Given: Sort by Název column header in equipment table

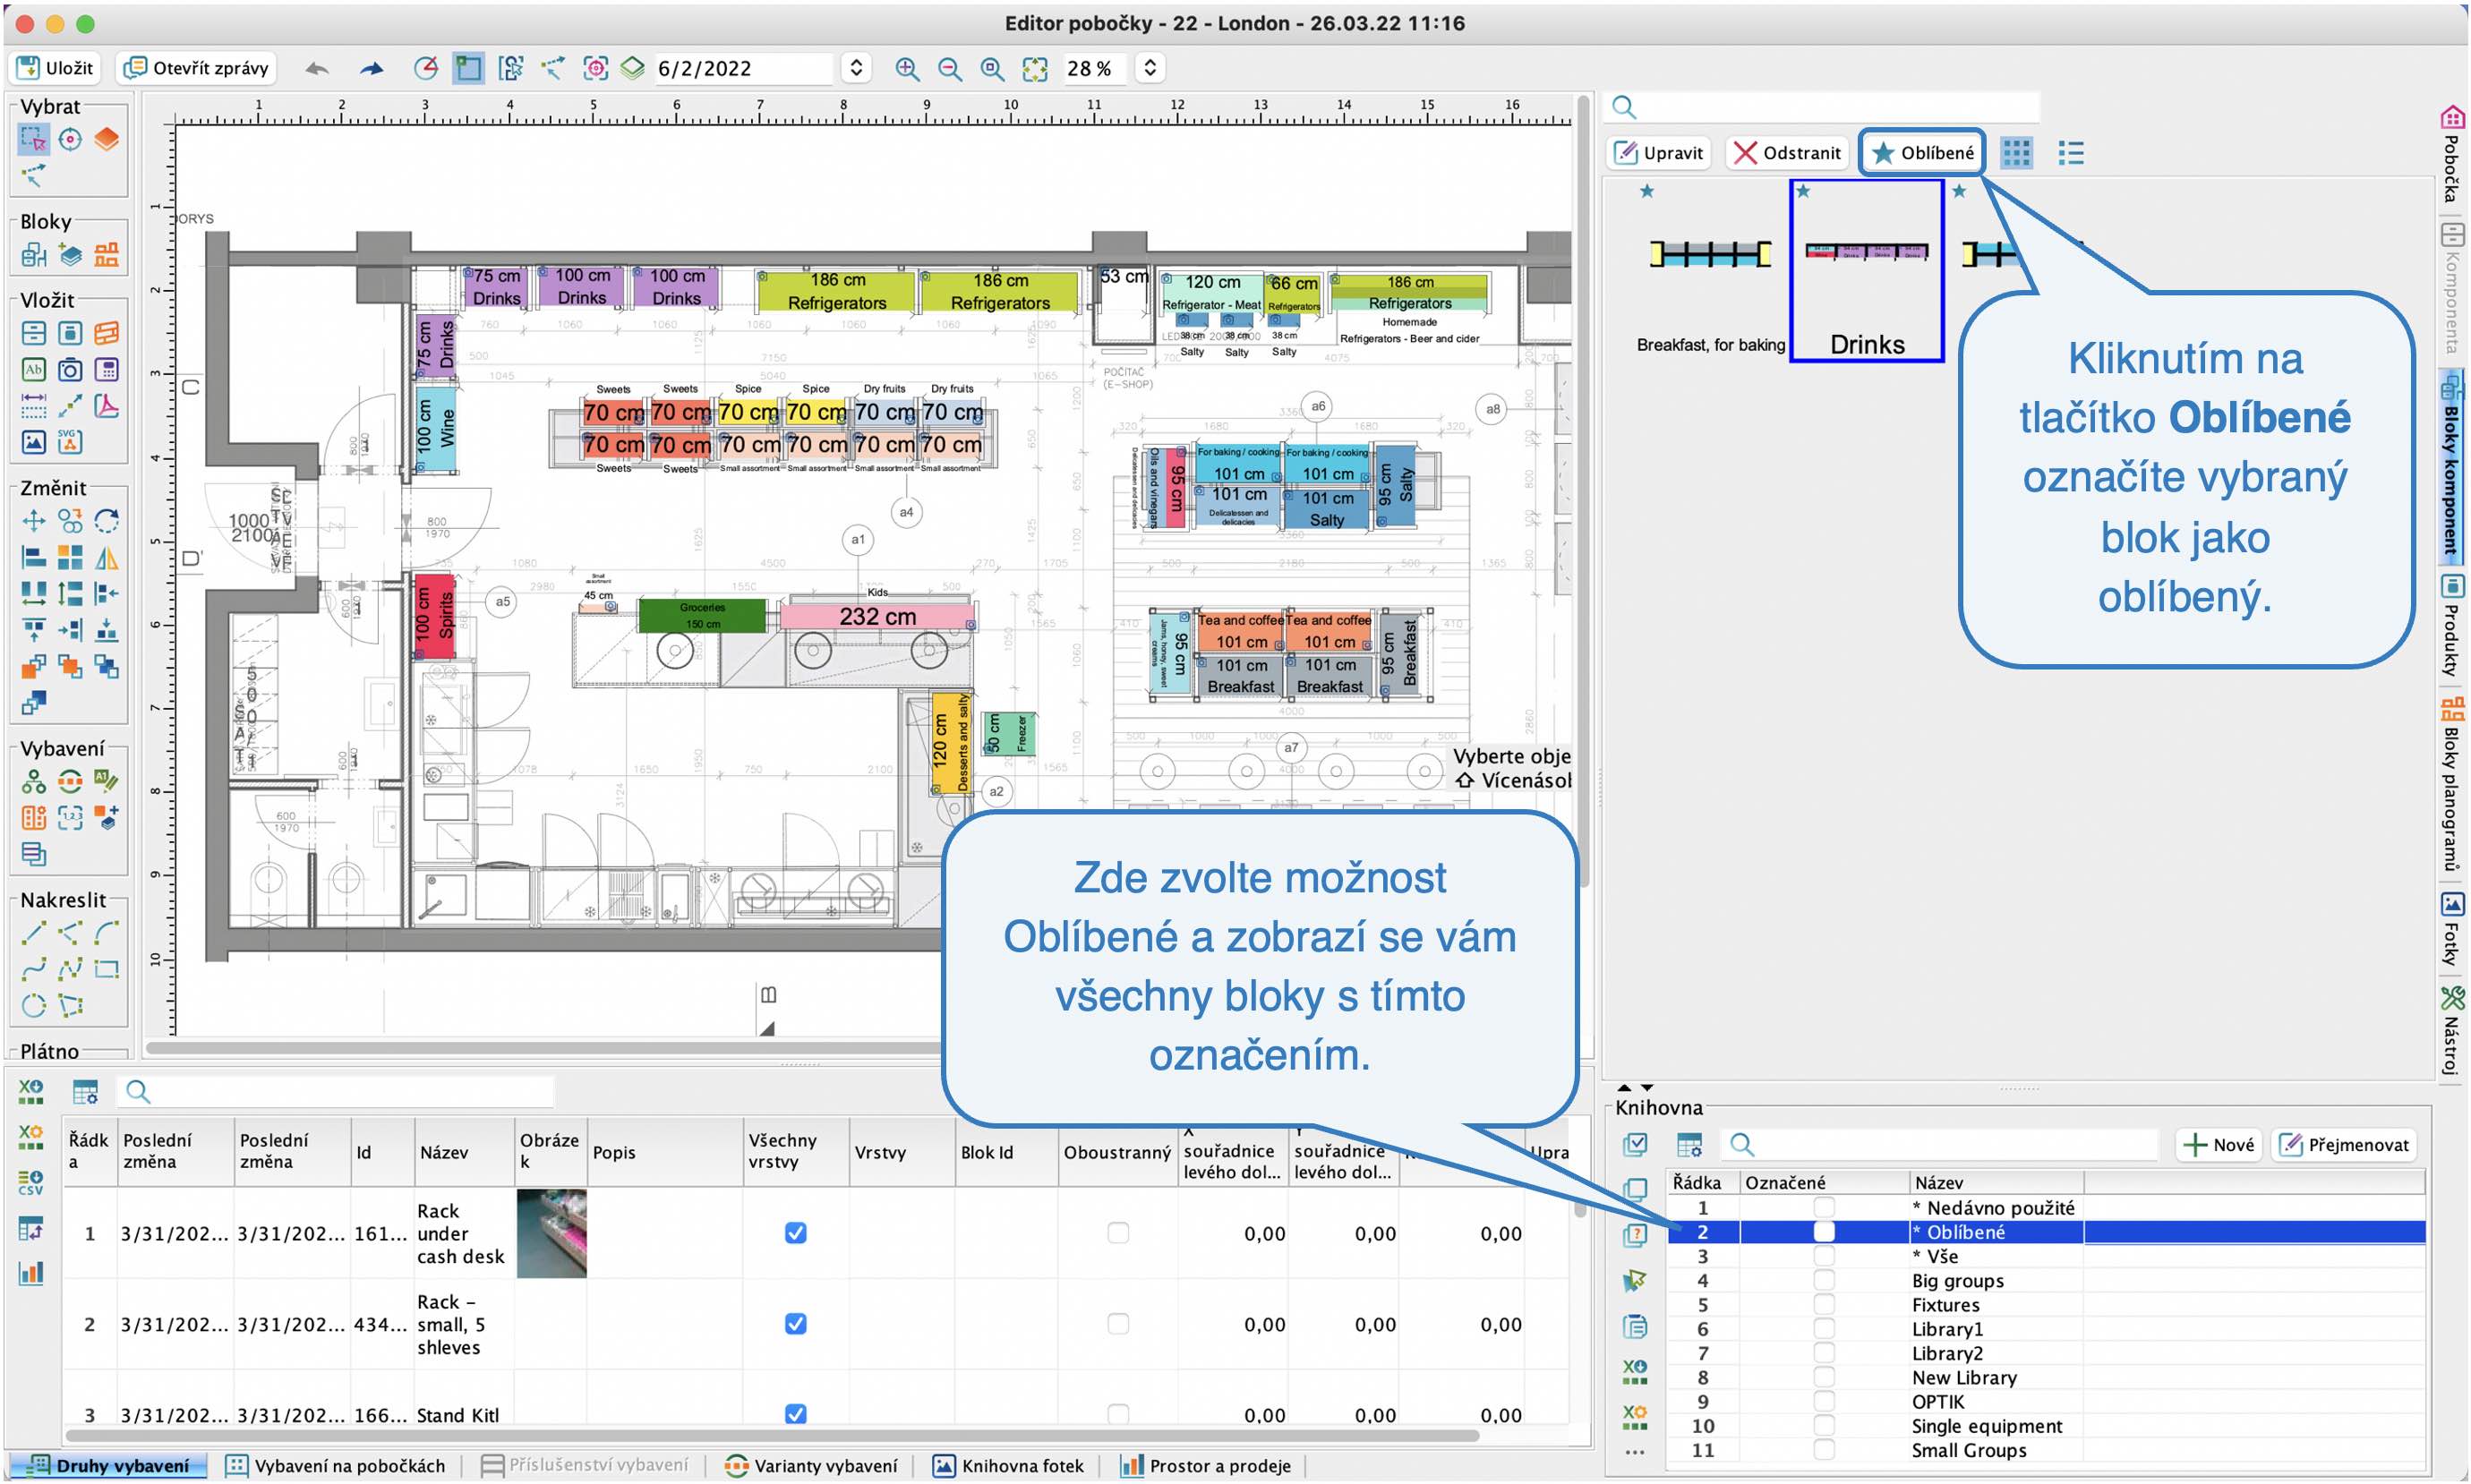Looking at the screenshot, I should 463,1152.
